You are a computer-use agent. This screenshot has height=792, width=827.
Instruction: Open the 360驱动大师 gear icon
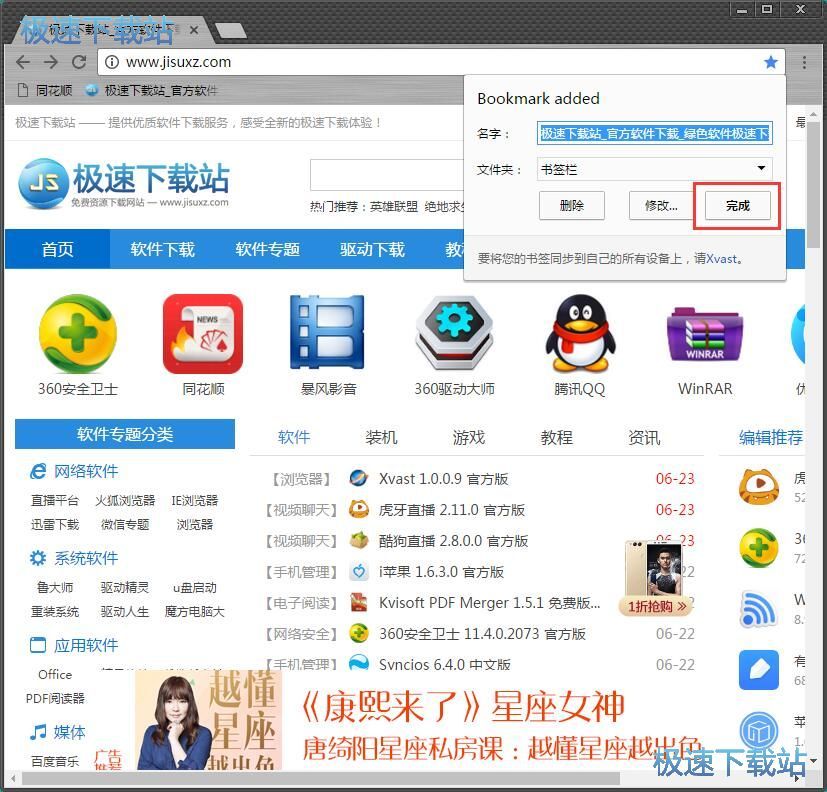tap(454, 332)
